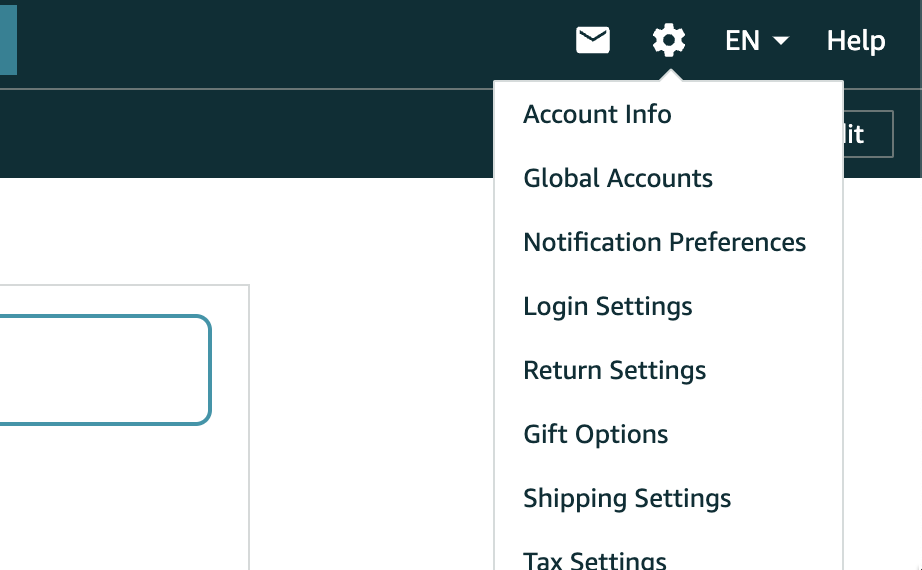This screenshot has width=922, height=570.
Task: Click inside the teal-outlined rounded box
Action: (x=100, y=370)
